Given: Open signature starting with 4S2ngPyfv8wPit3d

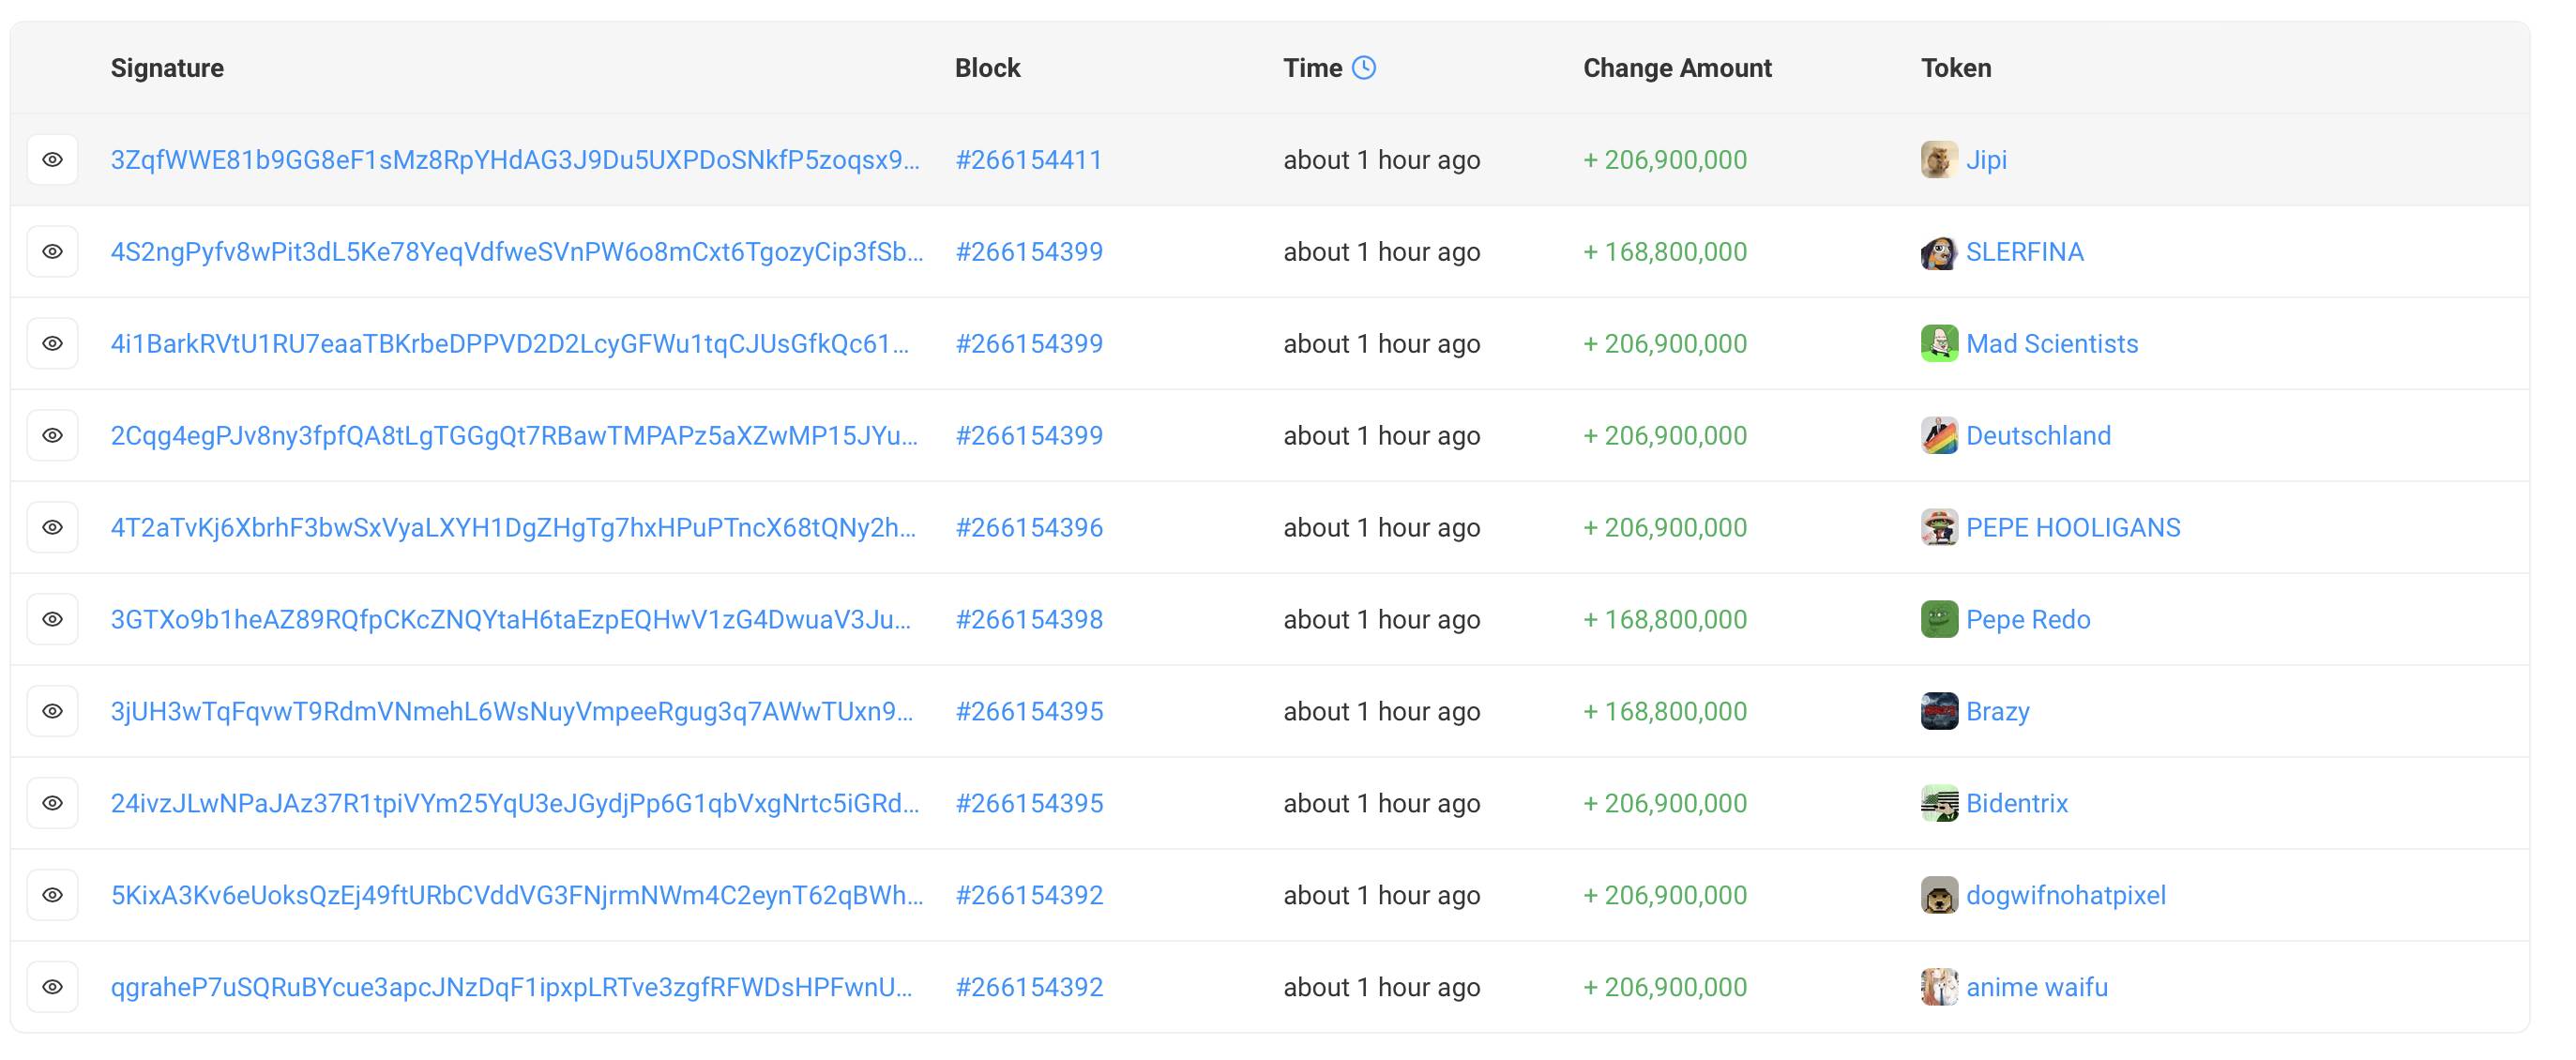Looking at the screenshot, I should pos(517,252).
